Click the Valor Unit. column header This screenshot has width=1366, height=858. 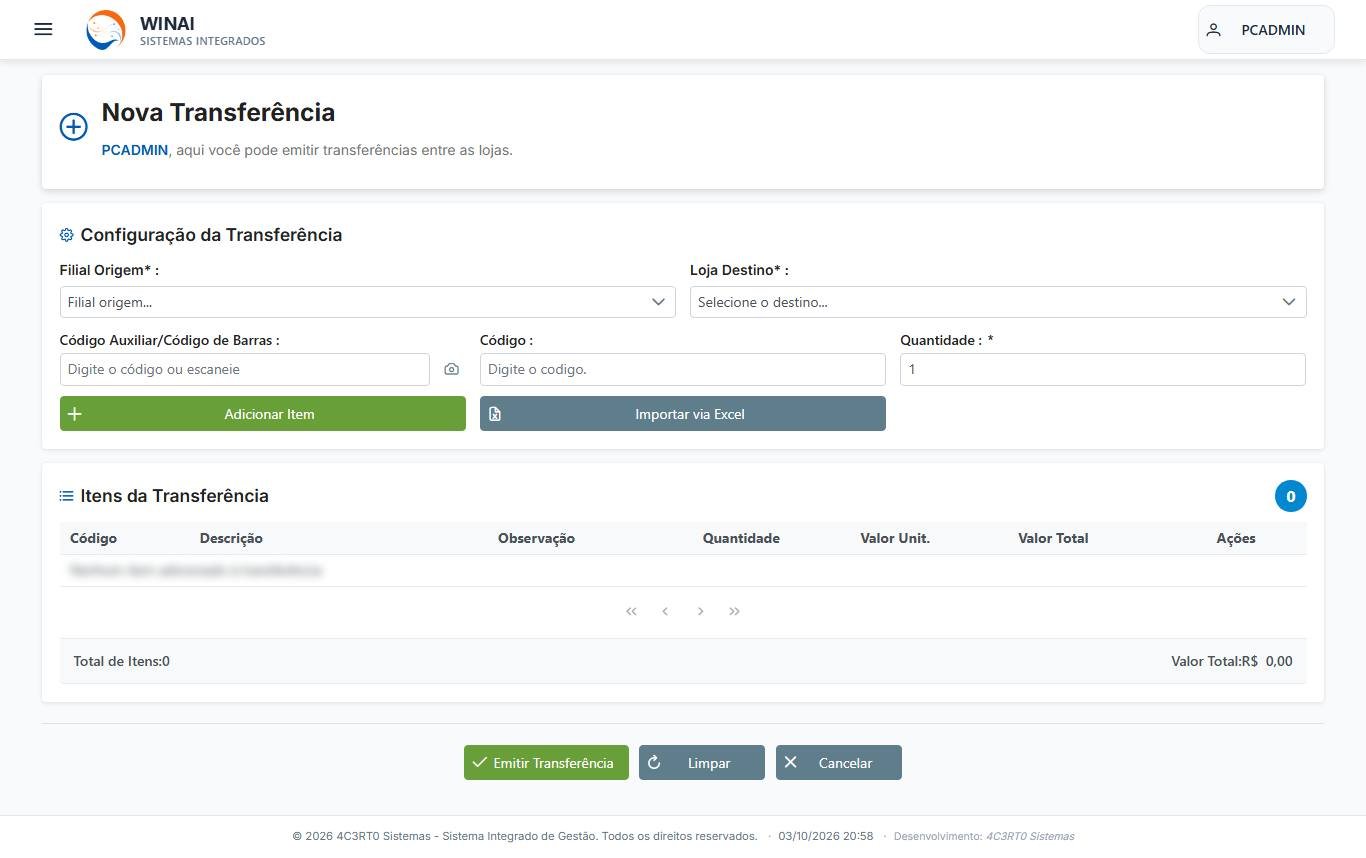[x=895, y=538]
